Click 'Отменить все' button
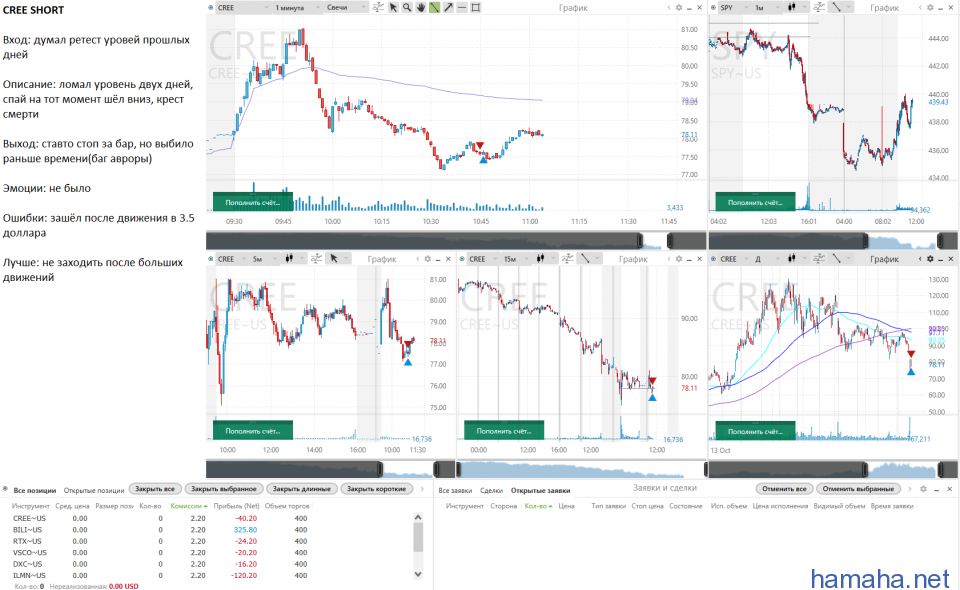The width and height of the screenshot is (960, 590). [784, 489]
